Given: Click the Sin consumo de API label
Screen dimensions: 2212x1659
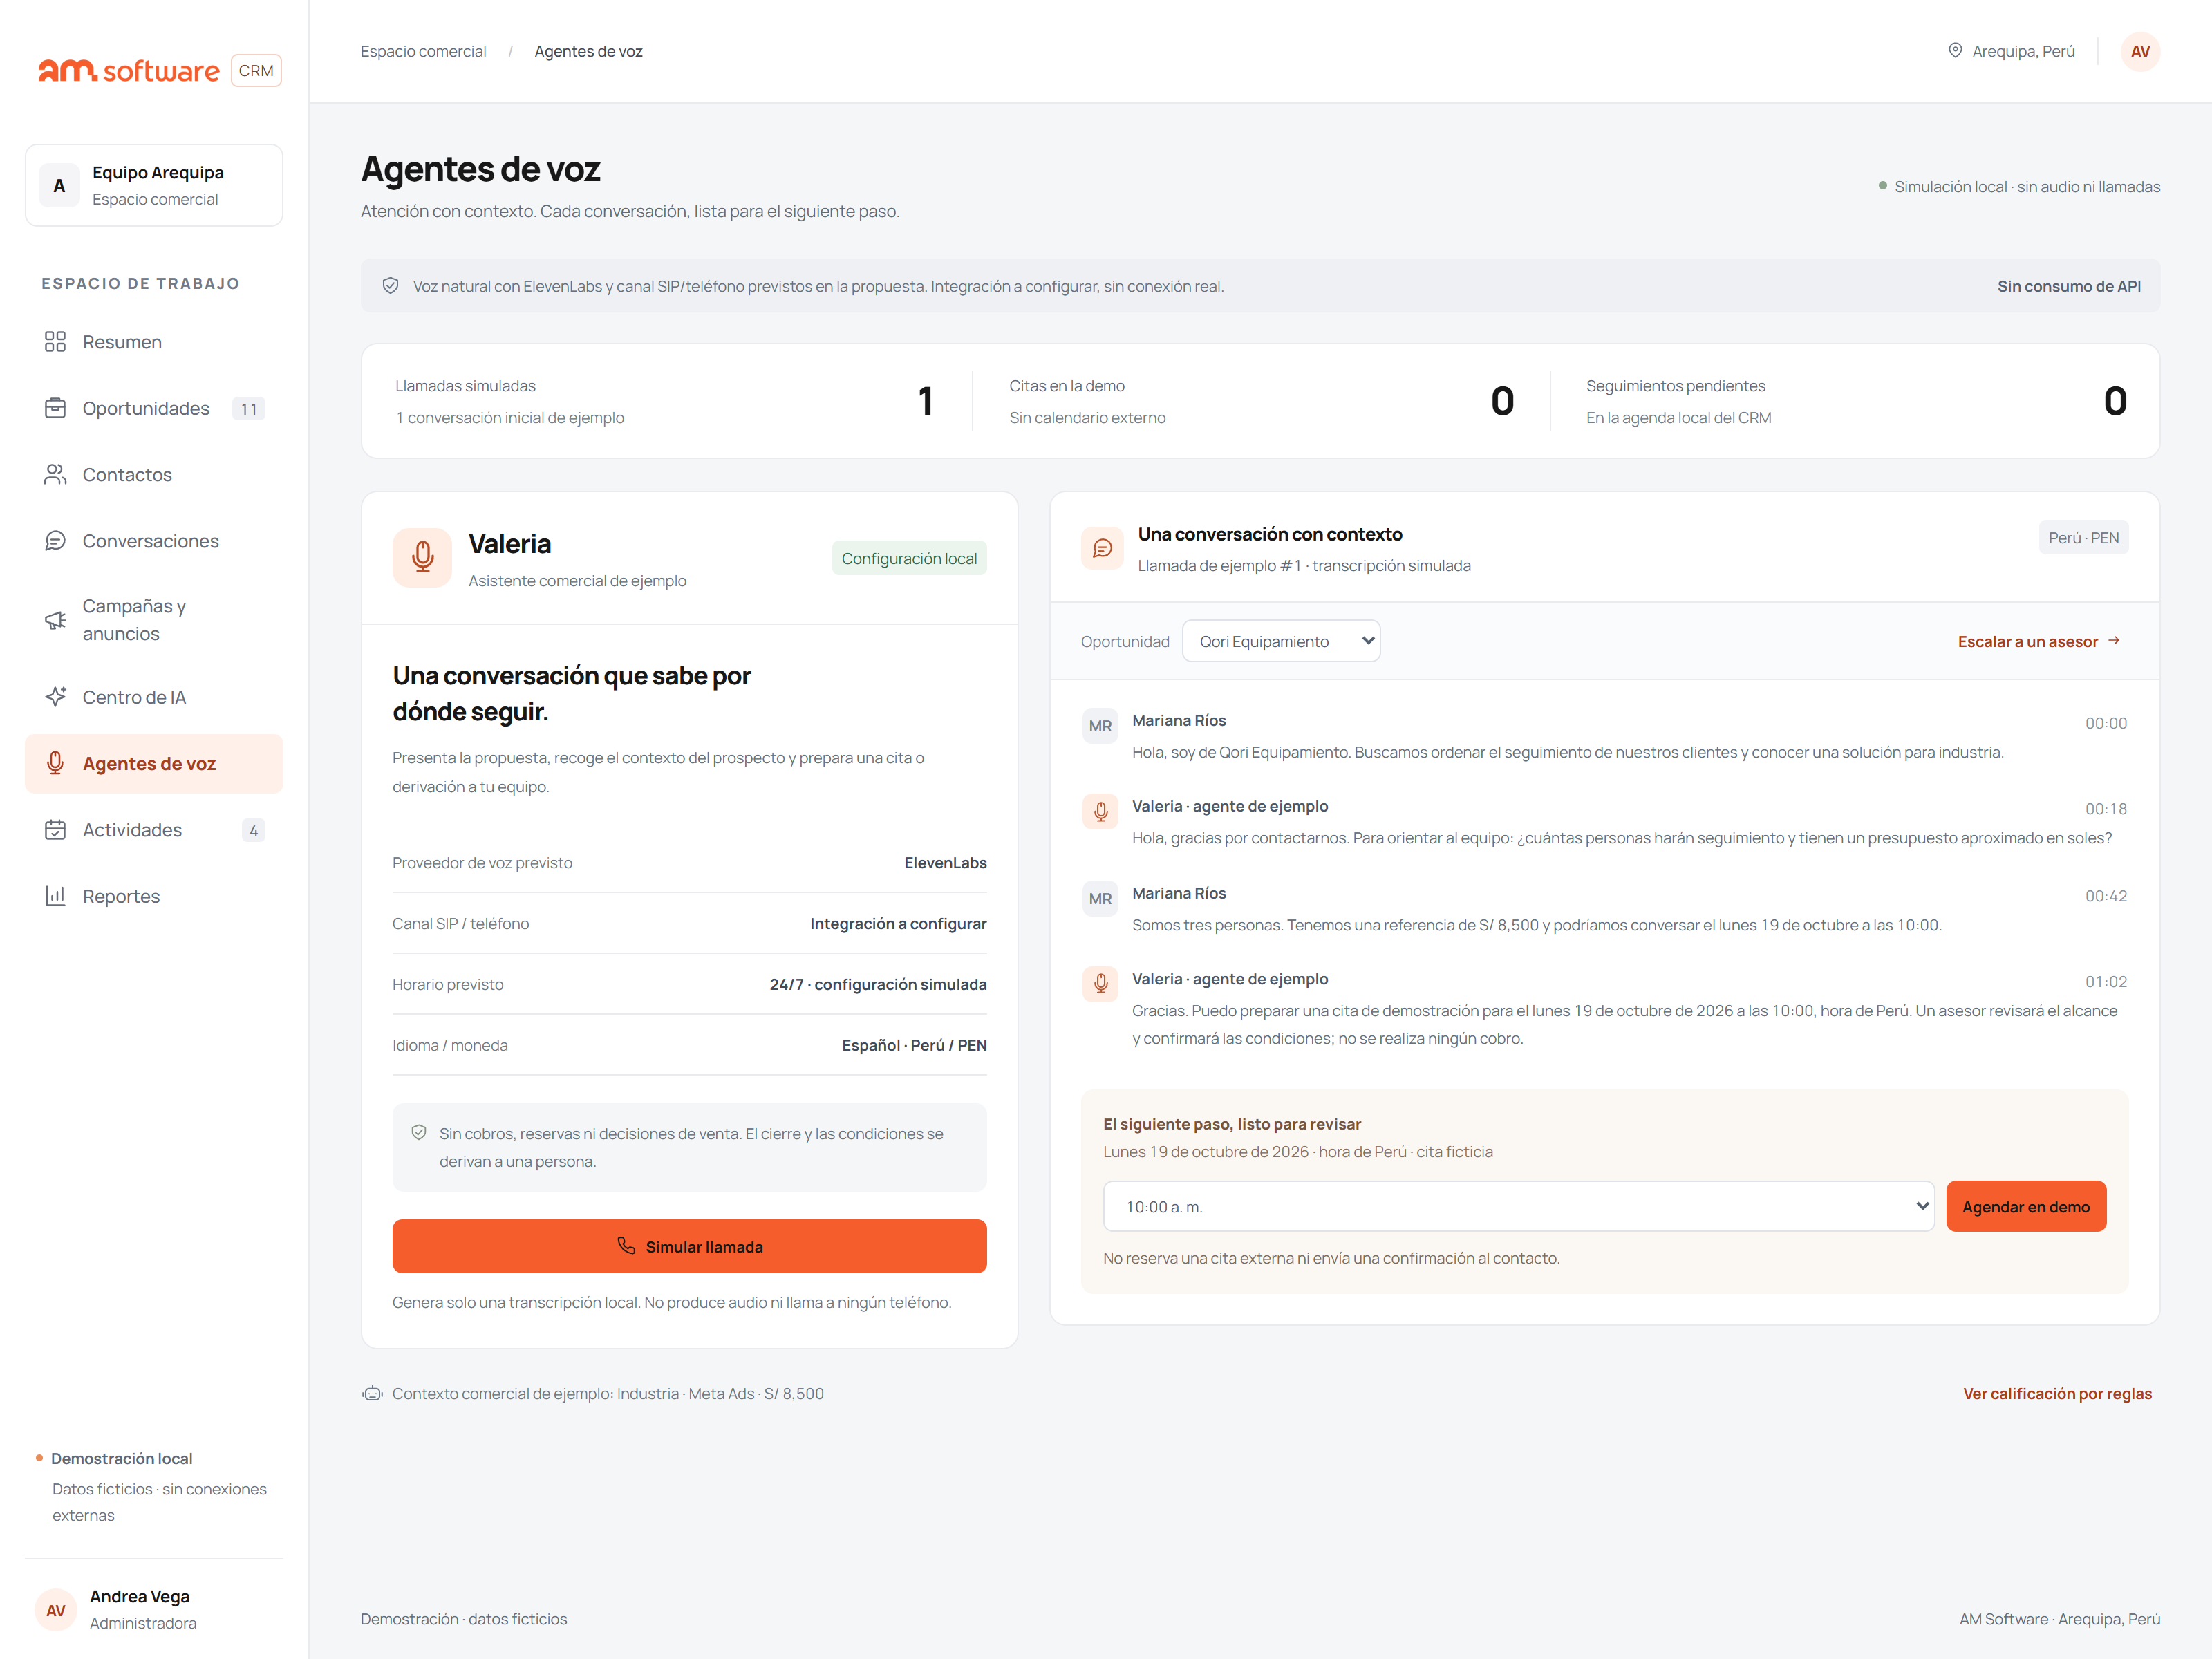Looking at the screenshot, I should pos(2069,286).
